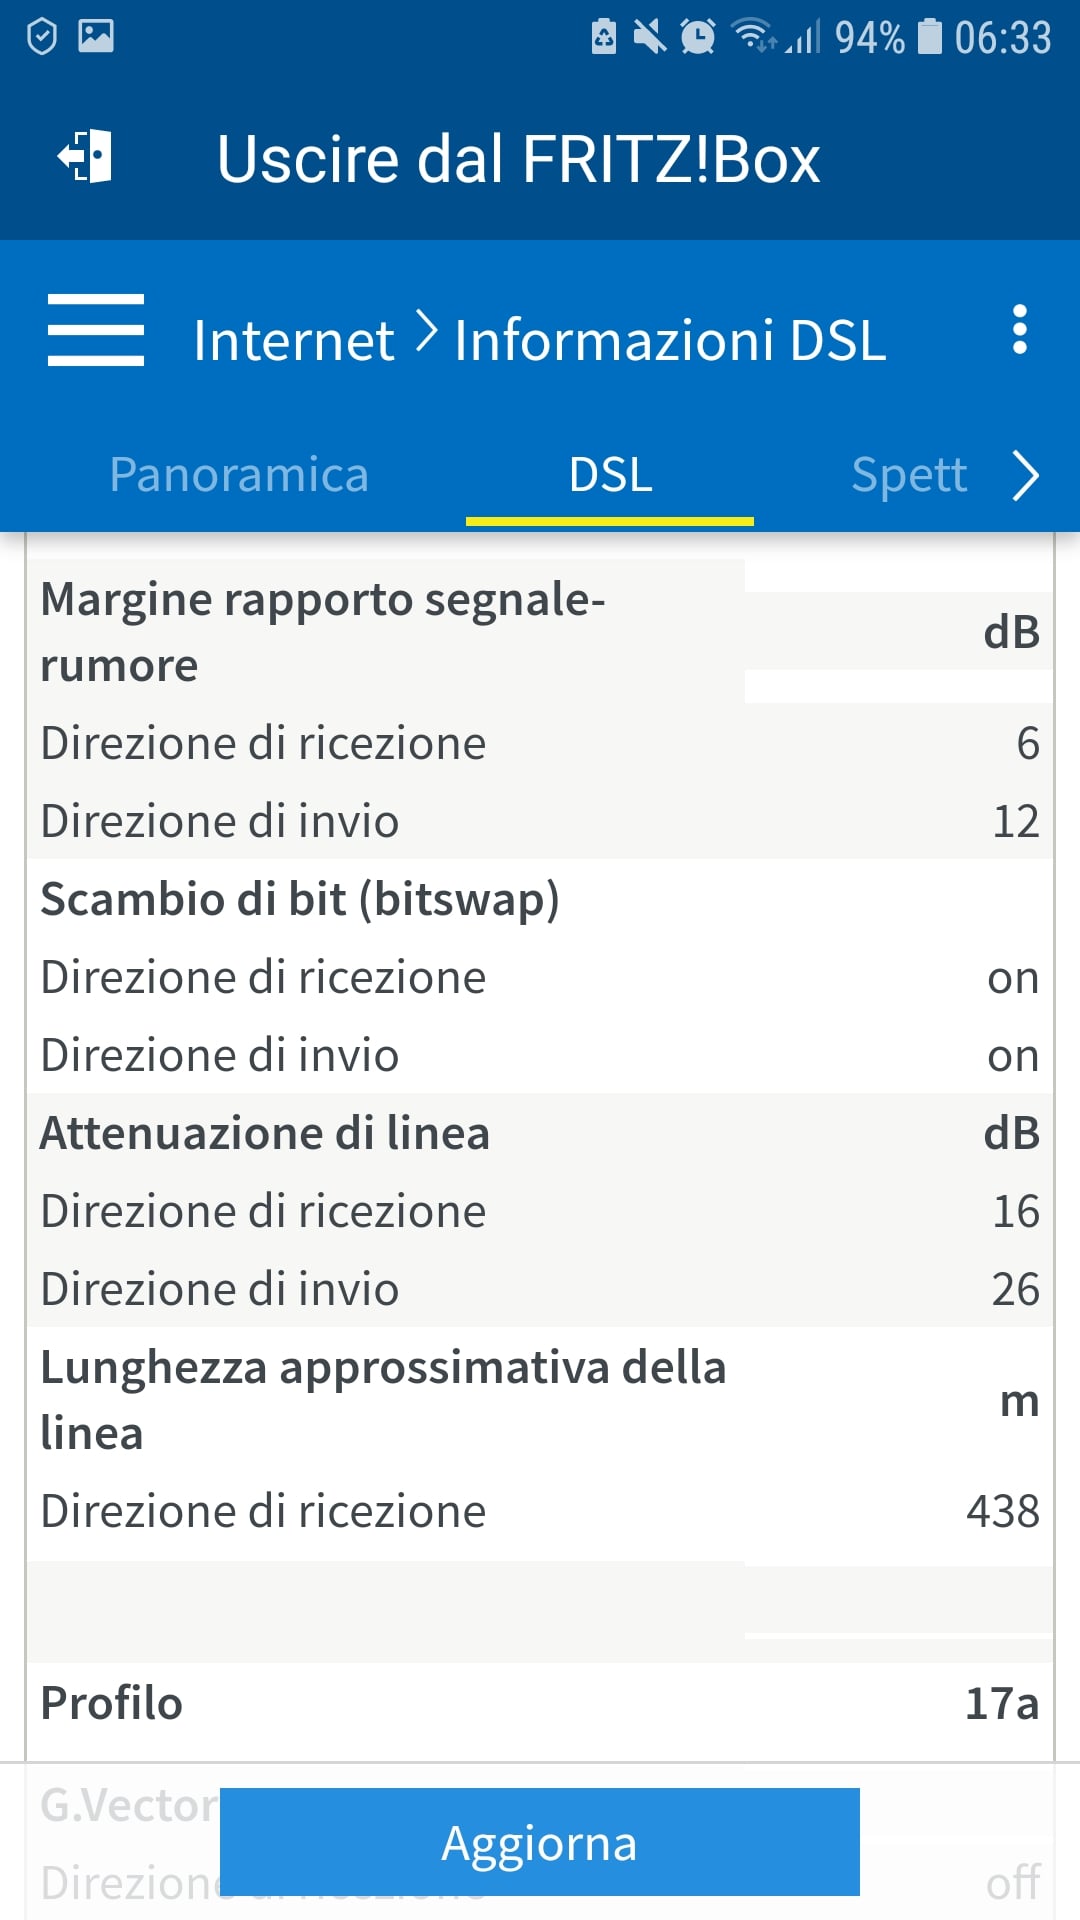Select the DSL tab

click(x=610, y=475)
